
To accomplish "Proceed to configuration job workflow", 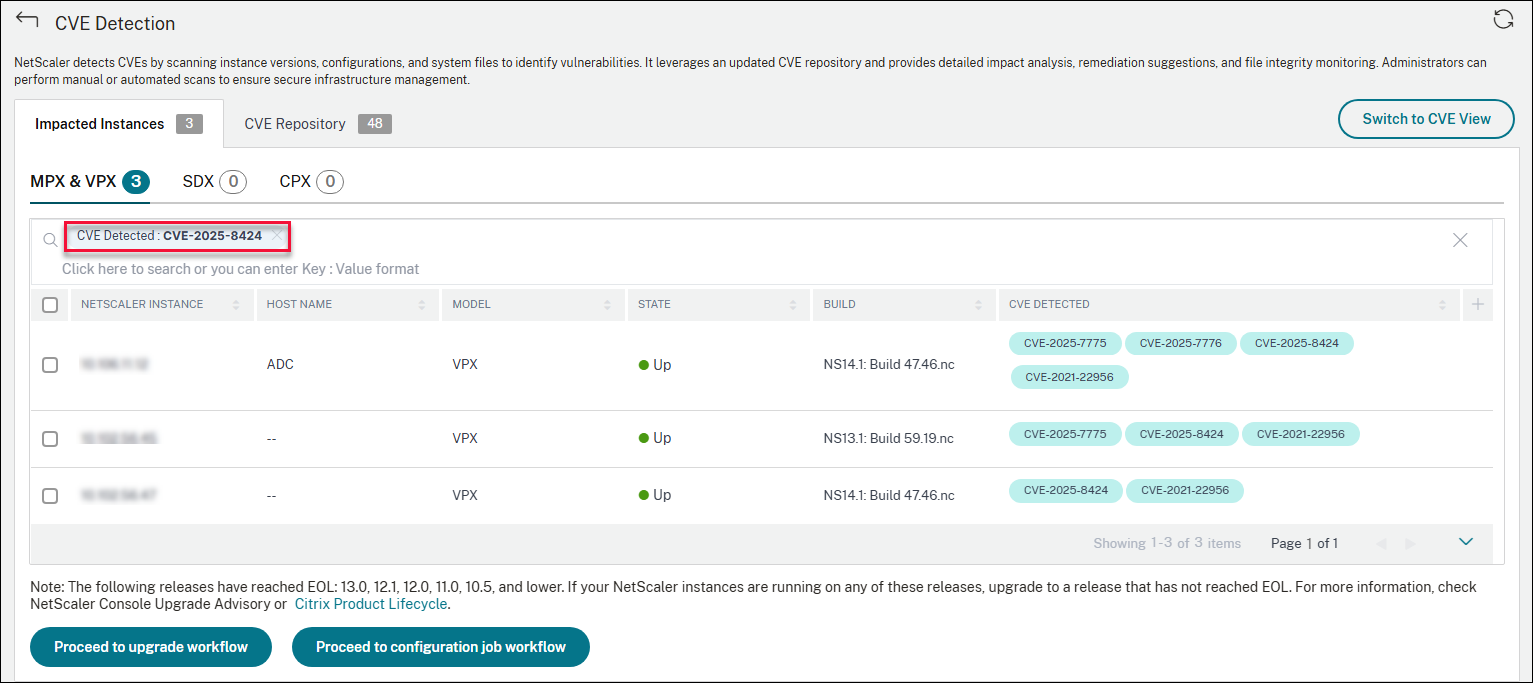I will point(441,647).
